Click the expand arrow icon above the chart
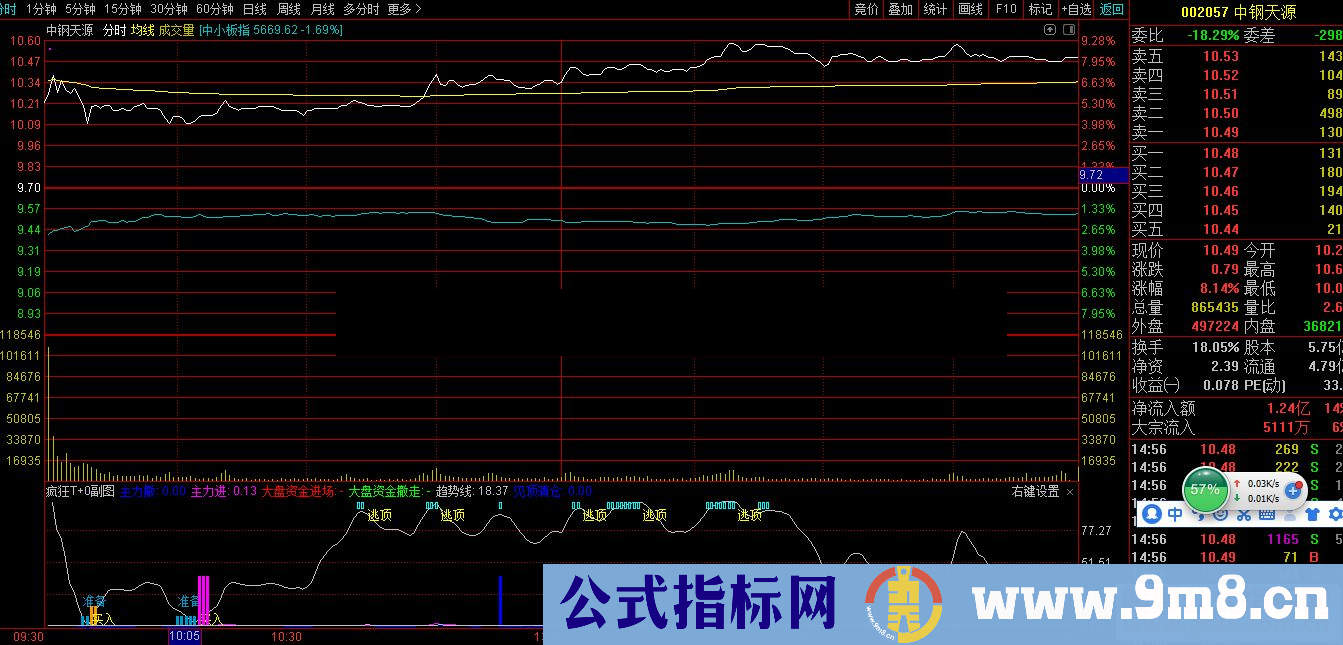The image size is (1343, 645). (1050, 30)
